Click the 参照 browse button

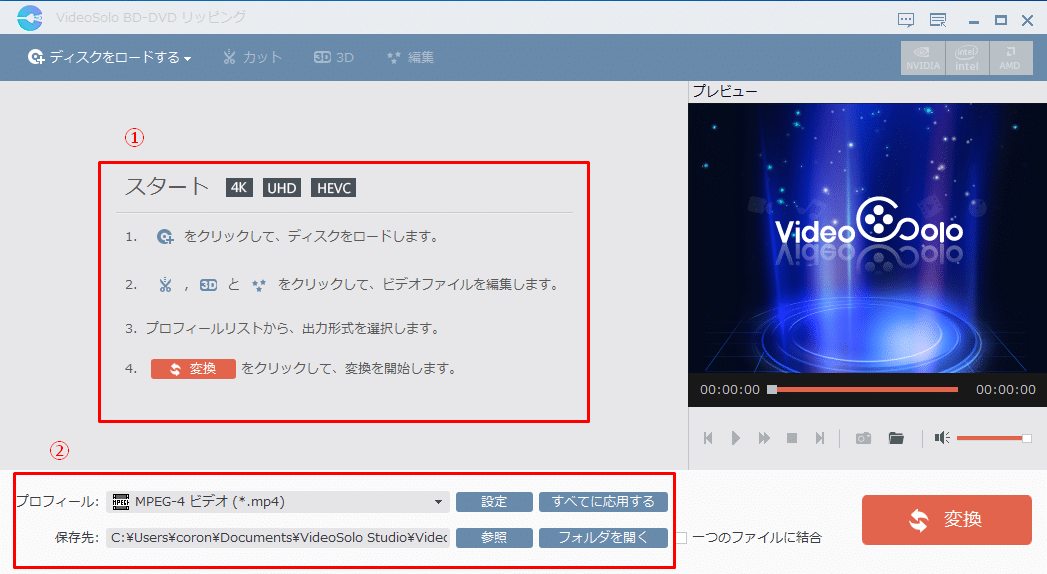pyautogui.click(x=494, y=537)
